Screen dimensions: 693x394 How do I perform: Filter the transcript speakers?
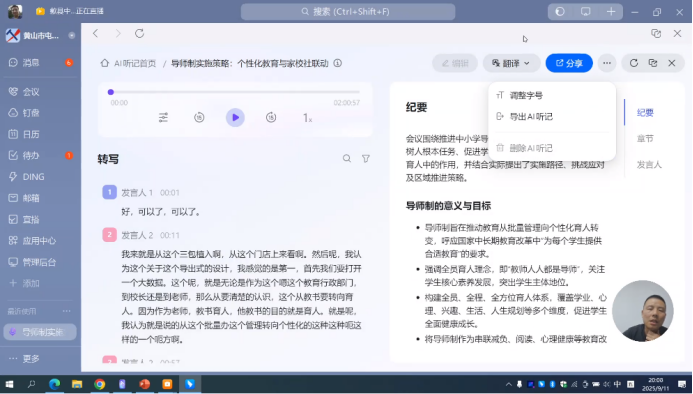click(366, 158)
